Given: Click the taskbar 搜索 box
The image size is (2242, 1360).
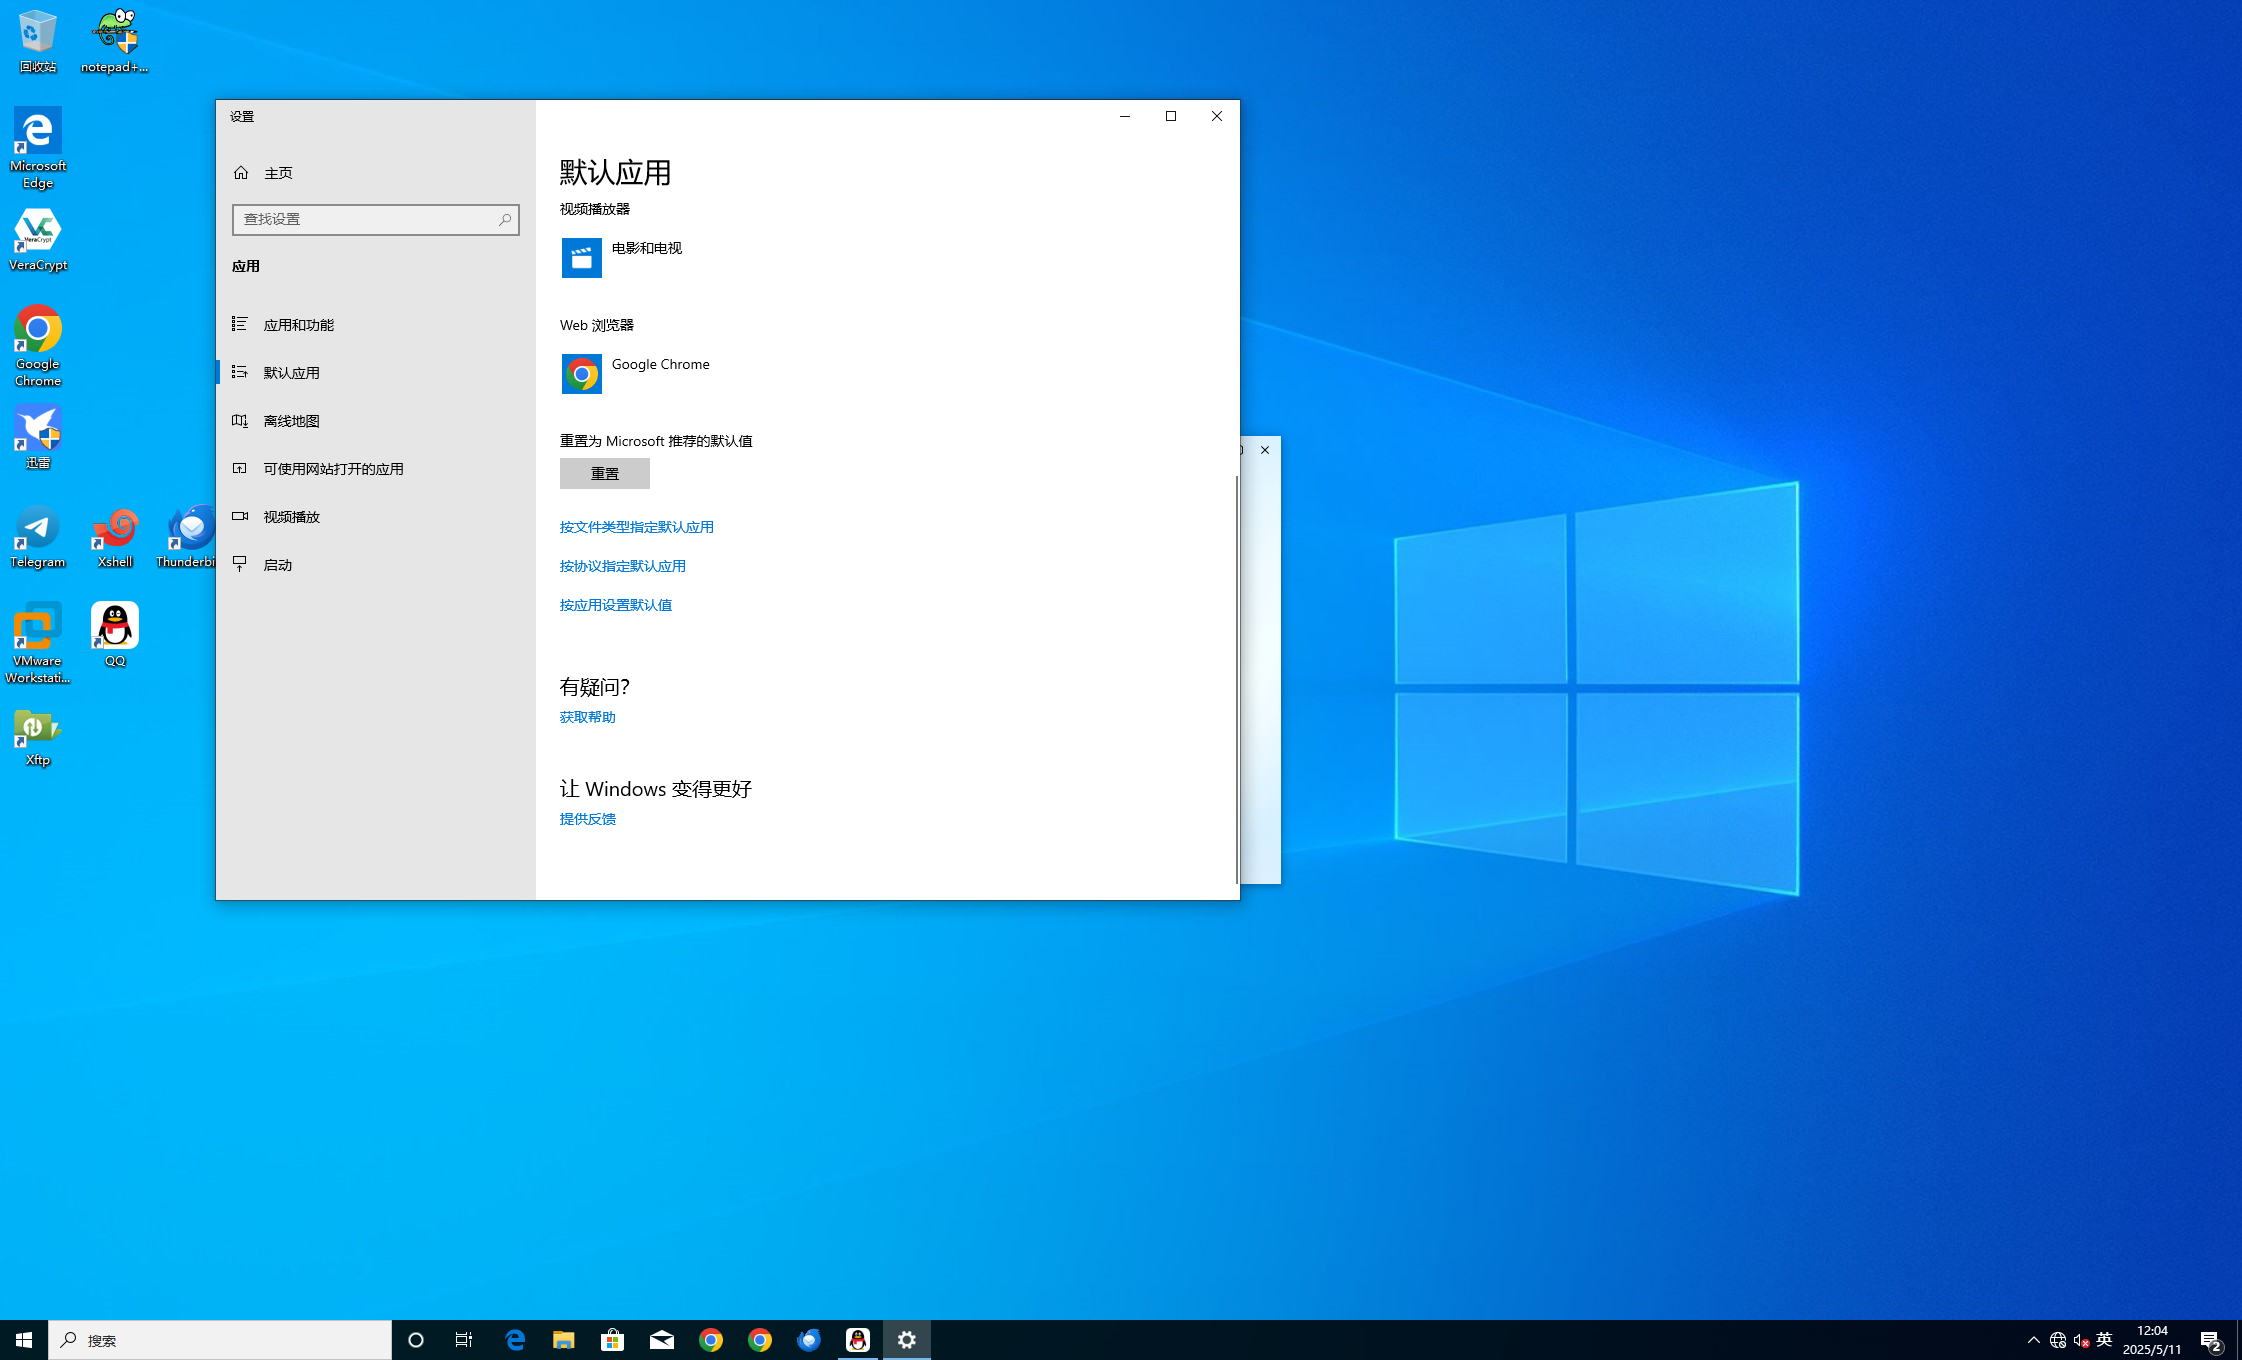Looking at the screenshot, I should [220, 1340].
